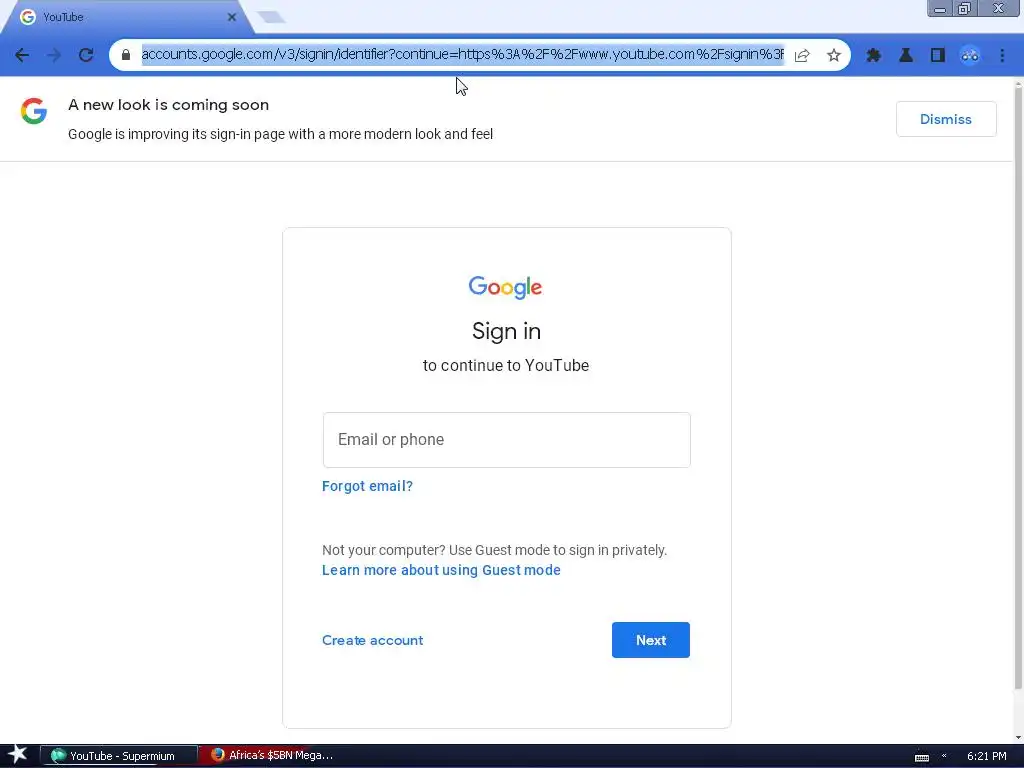1024x768 pixels.
Task: Click the star start button in taskbar
Action: tap(18, 755)
